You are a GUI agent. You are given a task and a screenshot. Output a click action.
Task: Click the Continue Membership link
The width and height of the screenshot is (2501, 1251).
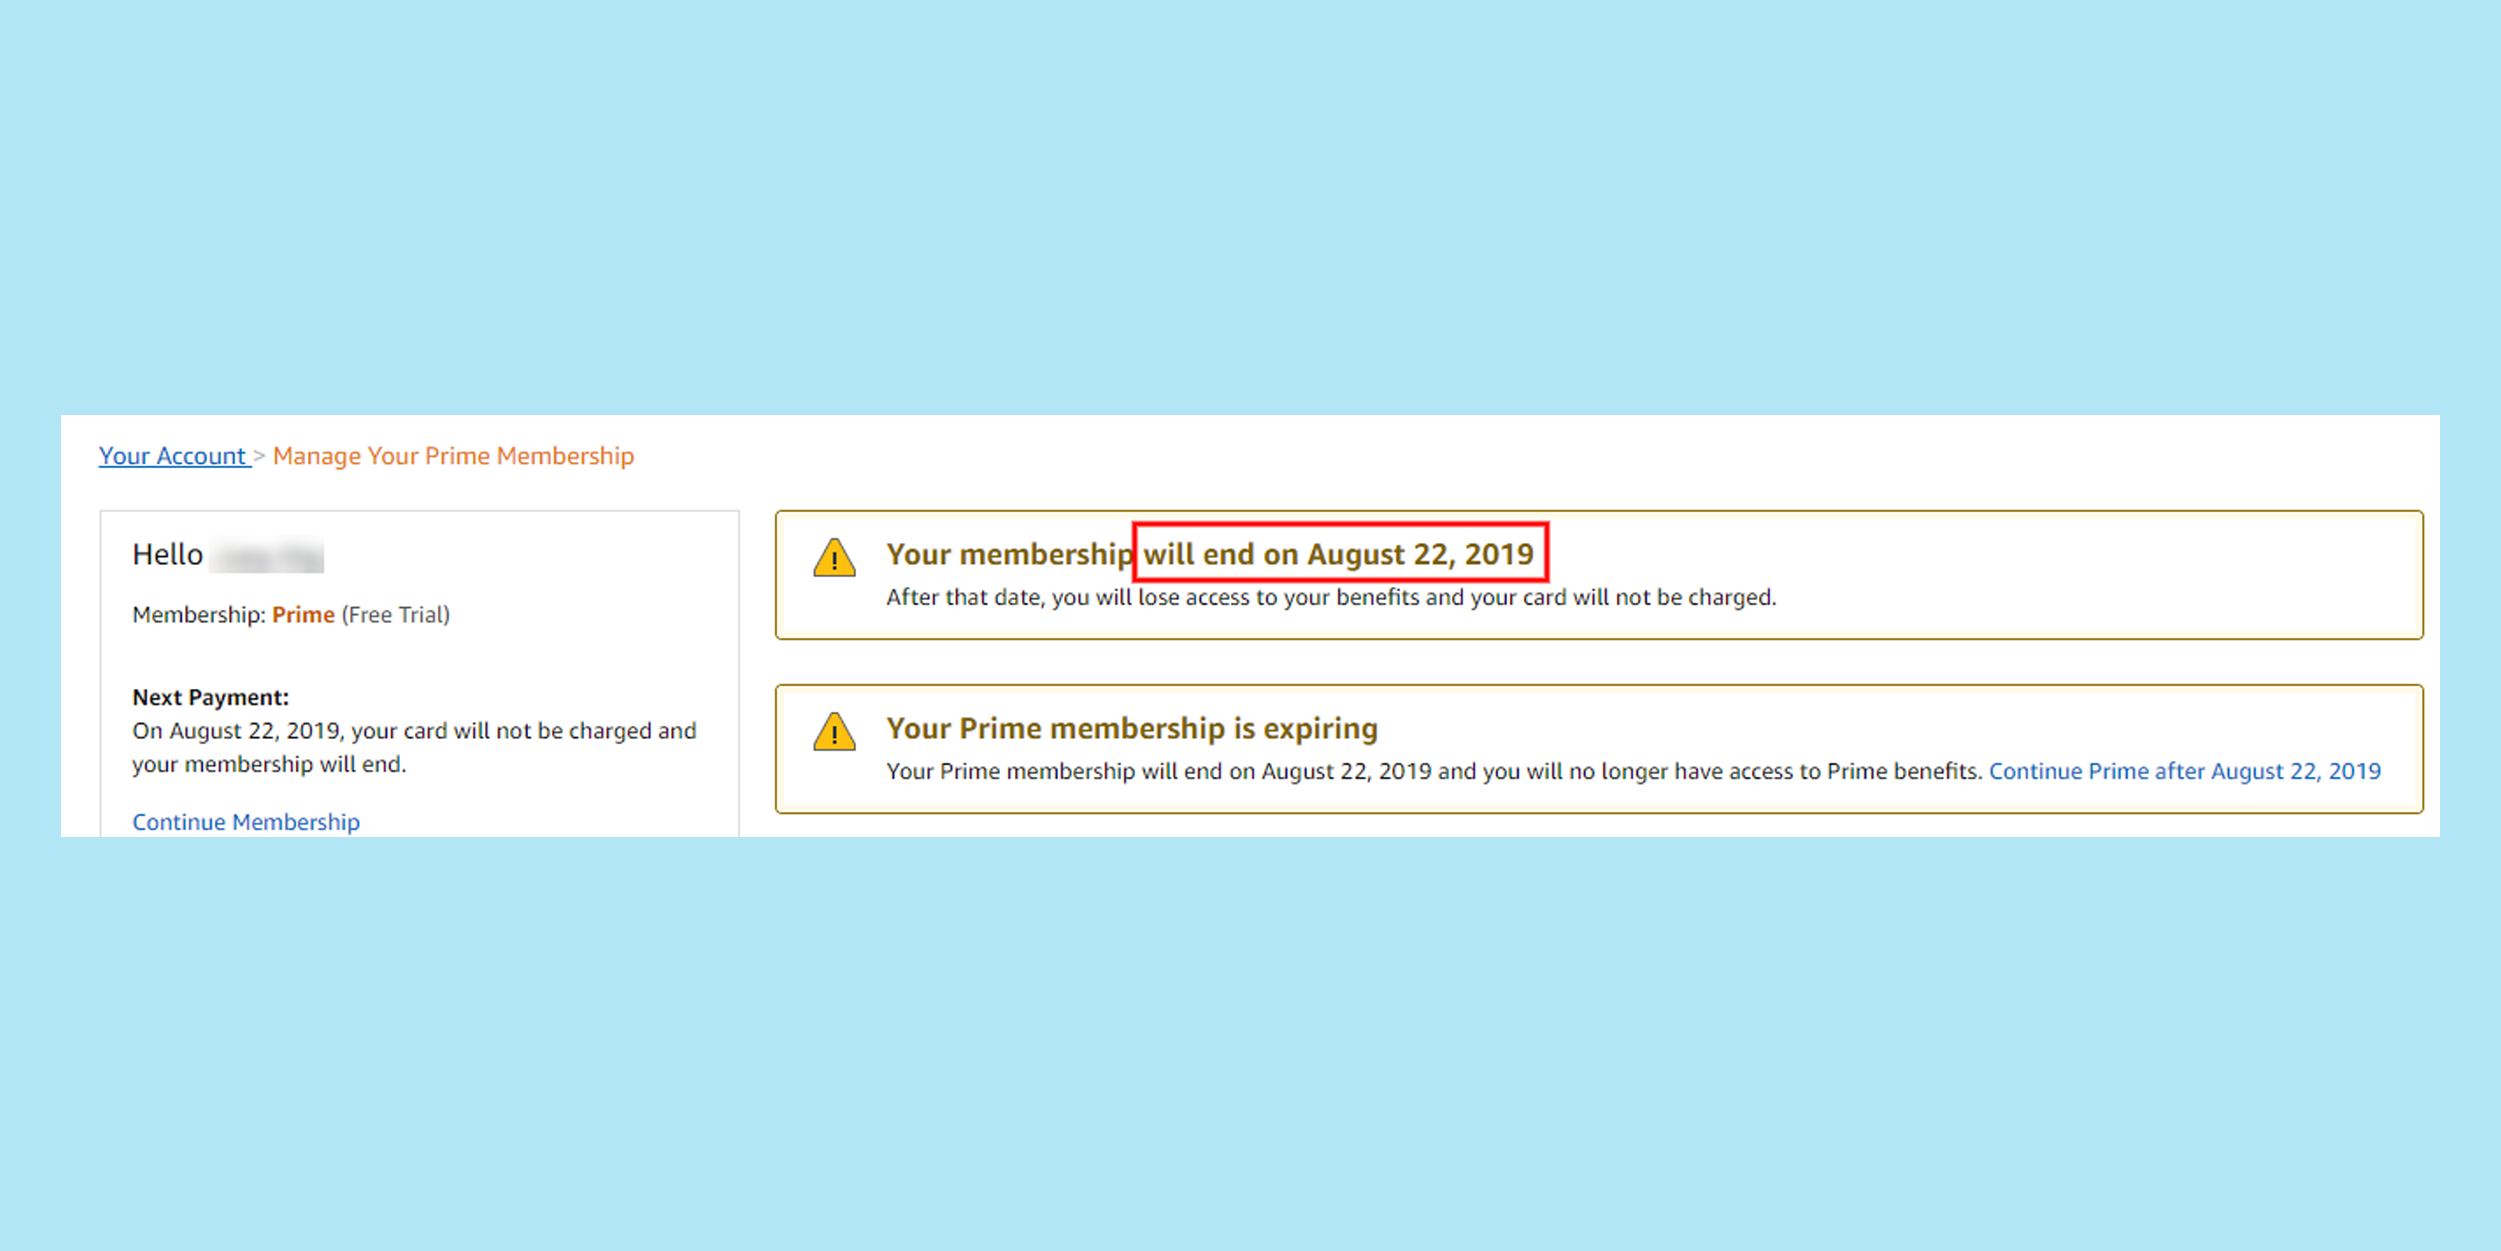coord(246,822)
